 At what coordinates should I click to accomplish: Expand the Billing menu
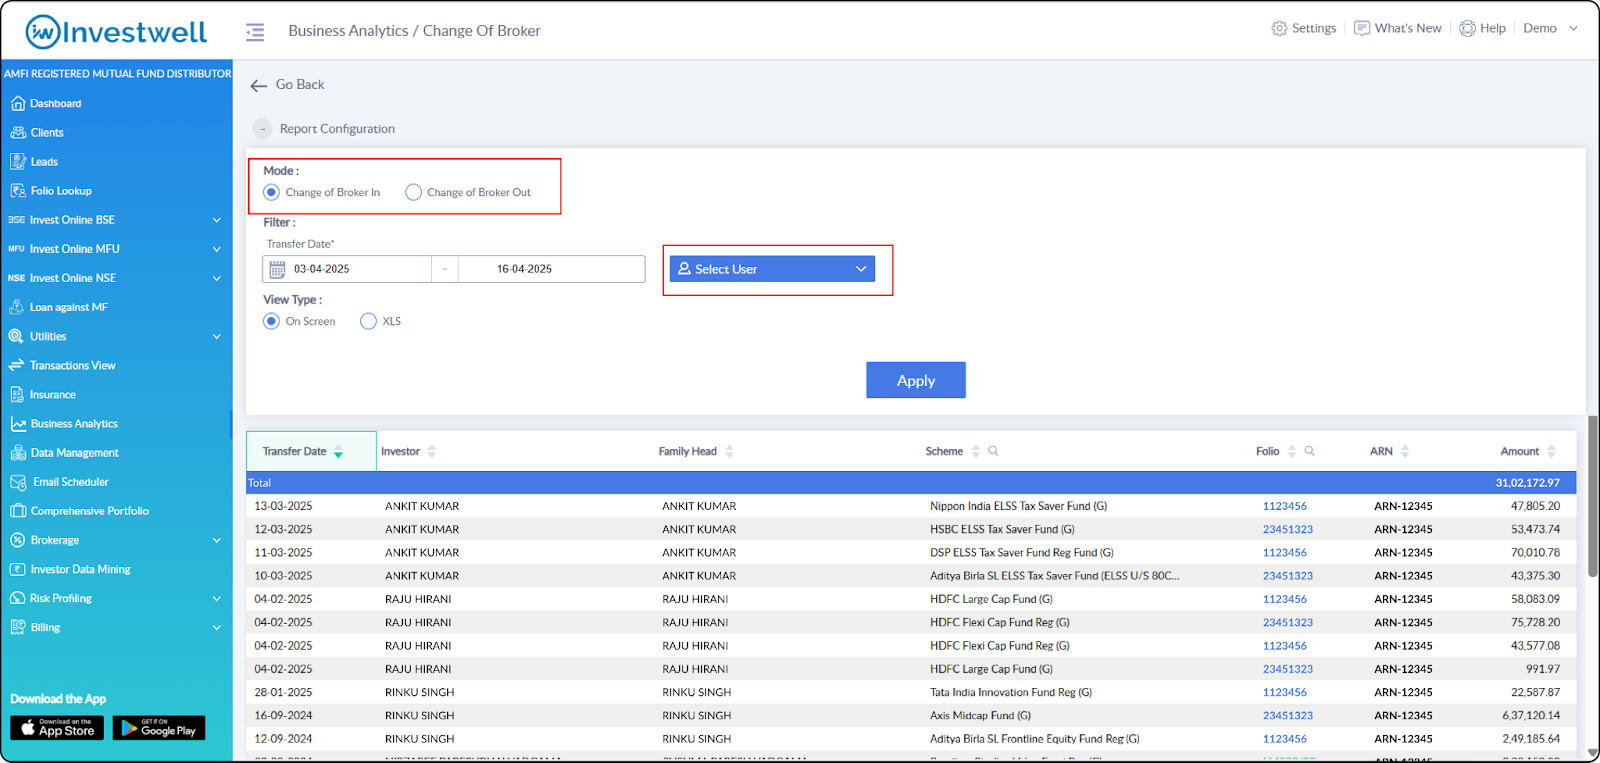tap(217, 627)
